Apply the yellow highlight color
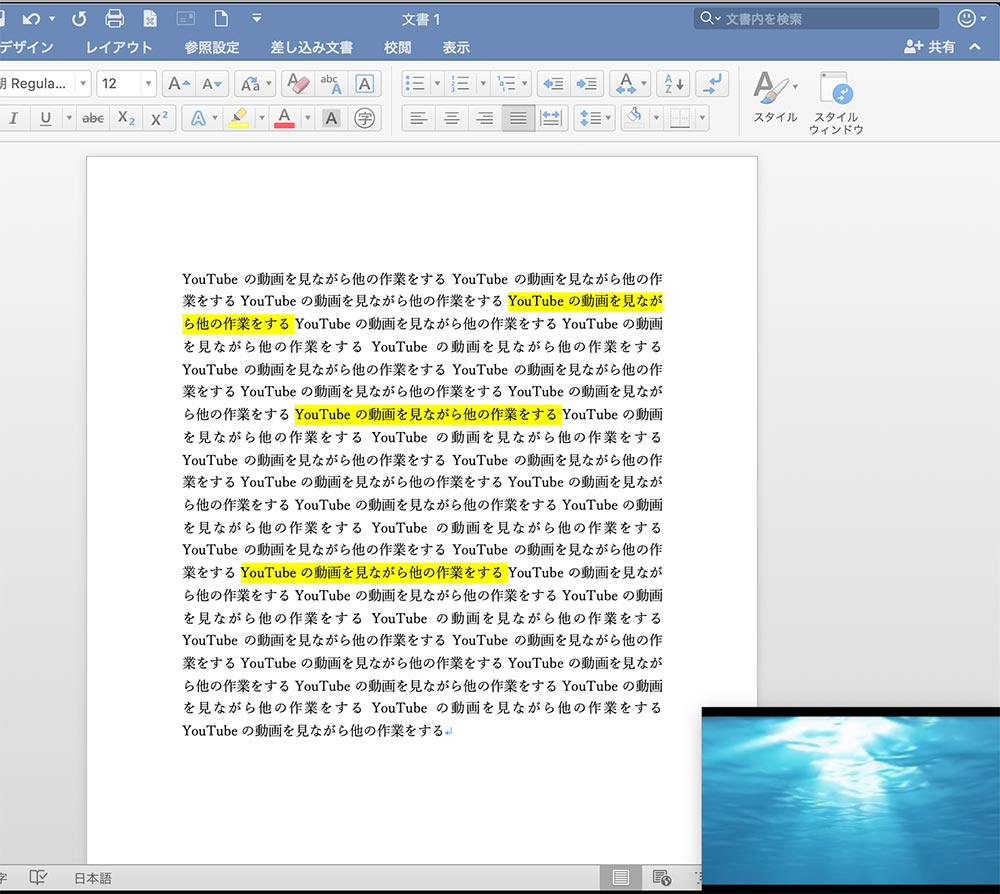Screen dimensions: 1000x894 pos(239,118)
